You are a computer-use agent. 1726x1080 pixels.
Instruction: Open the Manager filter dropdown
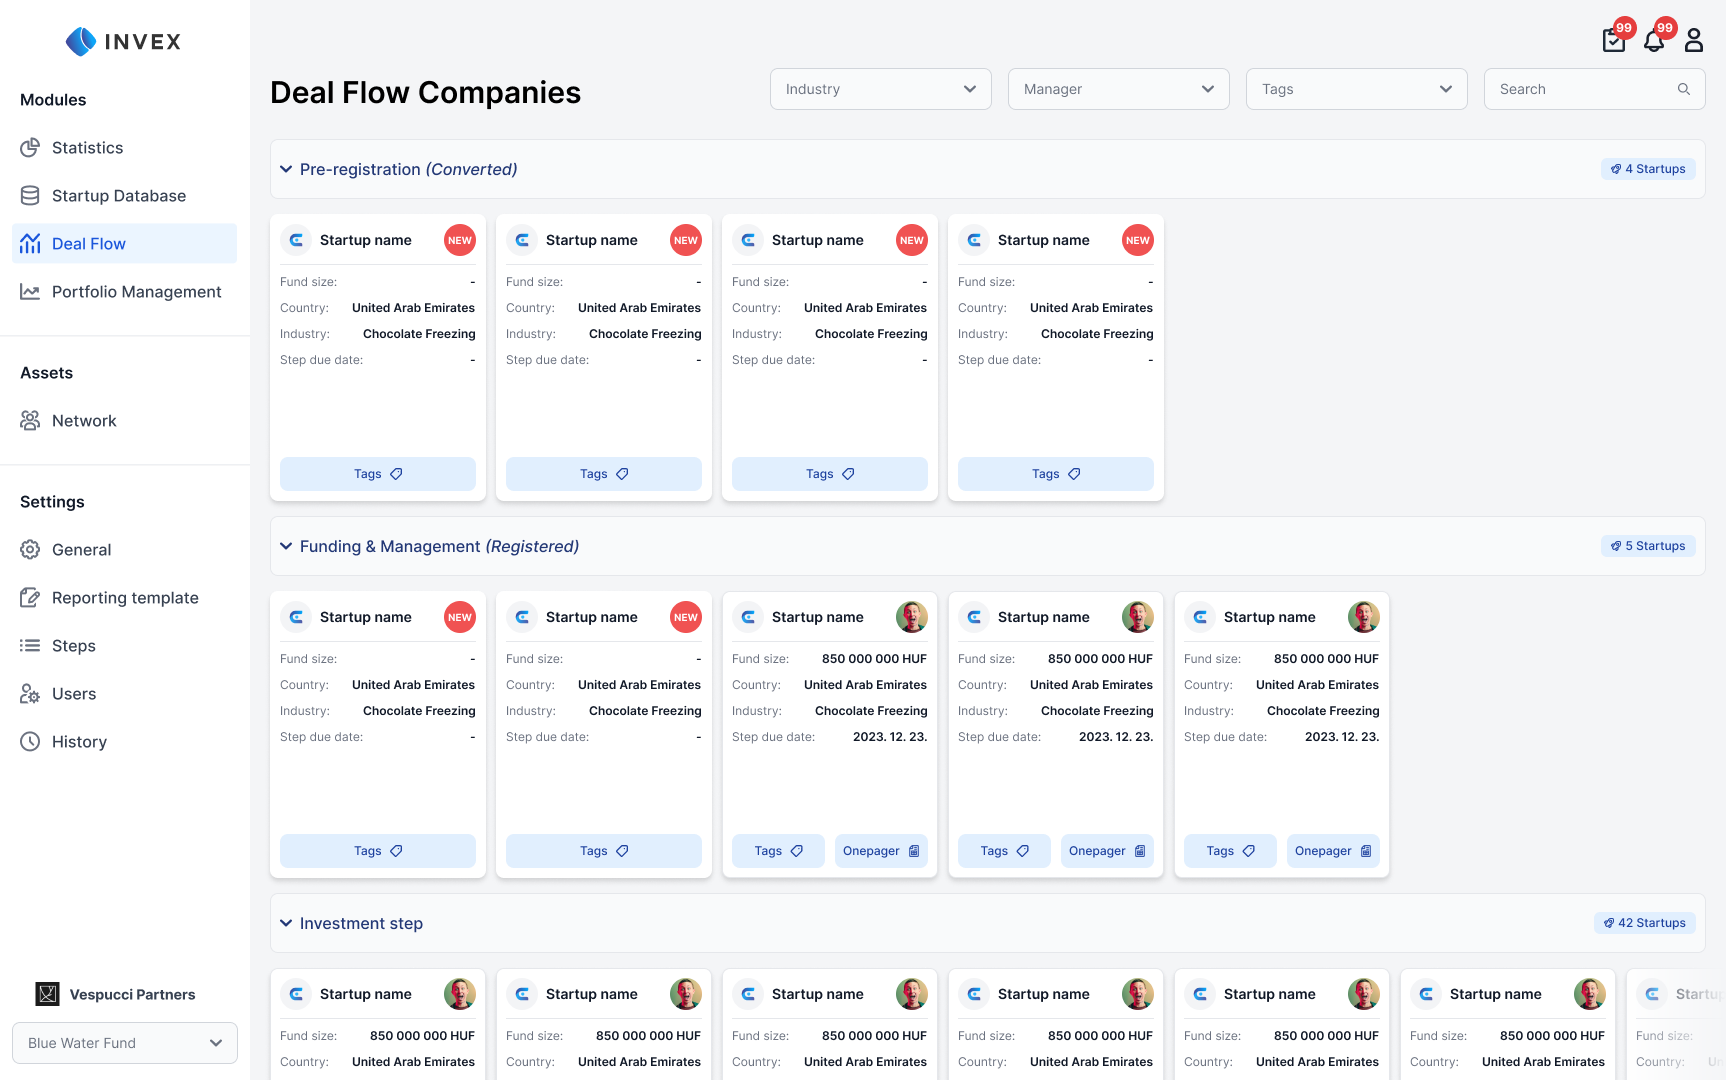tap(1118, 89)
